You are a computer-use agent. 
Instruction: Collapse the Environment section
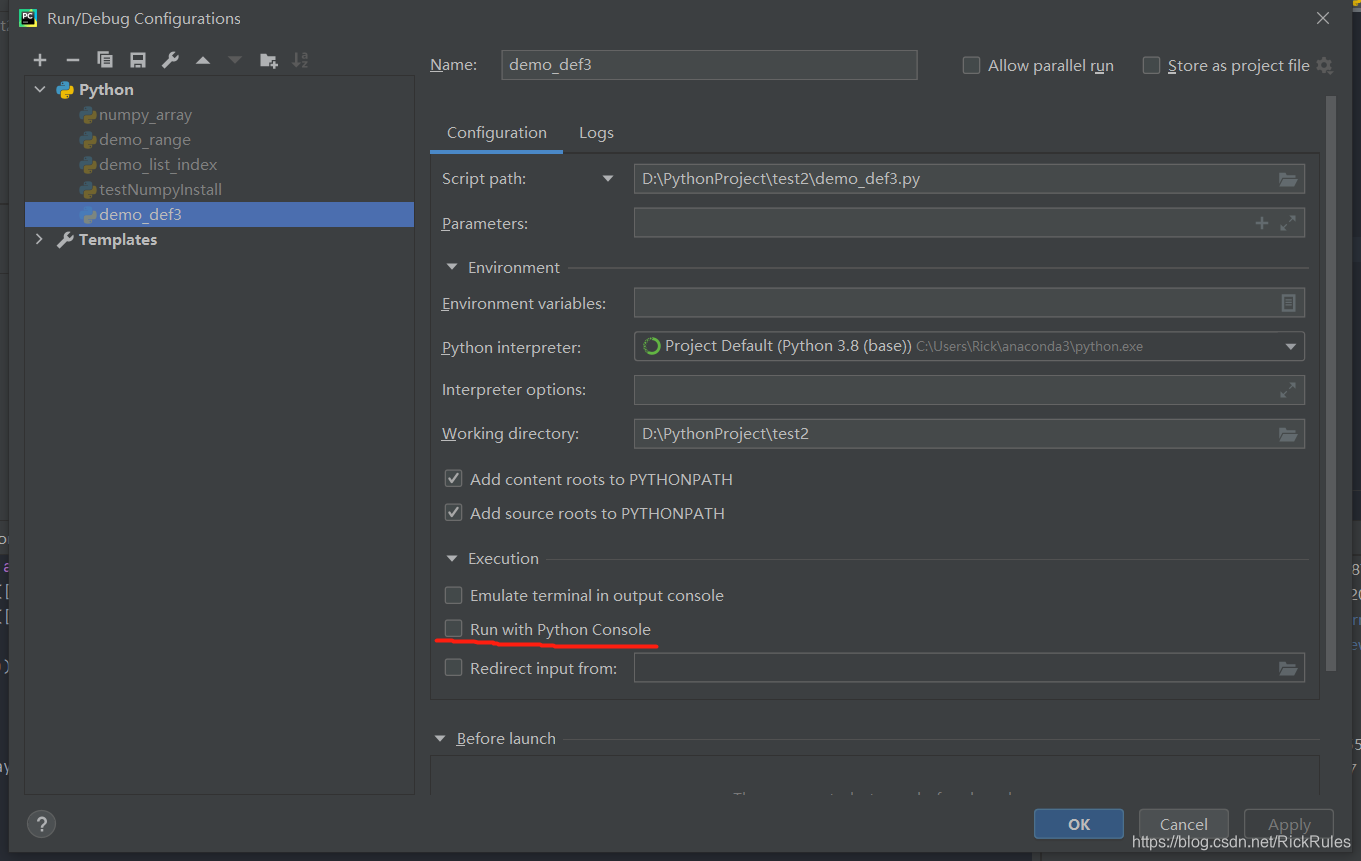[x=451, y=268]
